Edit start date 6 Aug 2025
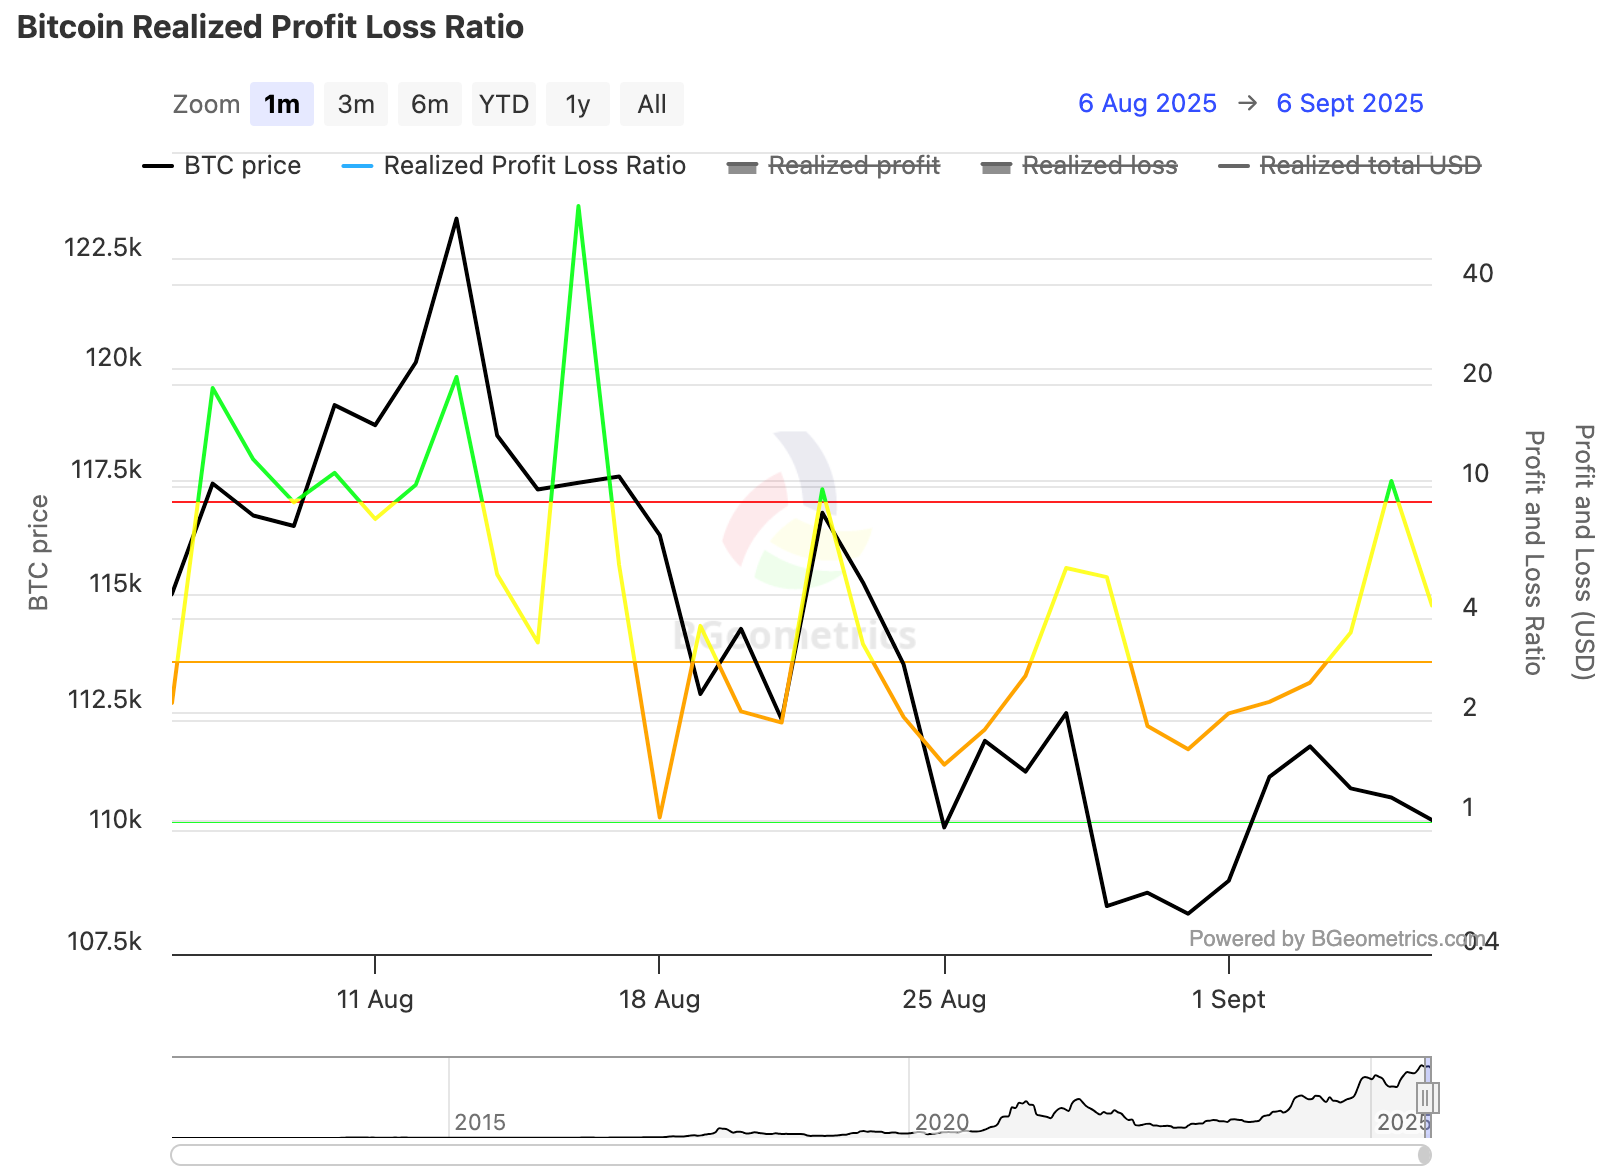This screenshot has width=1612, height=1170. tap(1147, 103)
